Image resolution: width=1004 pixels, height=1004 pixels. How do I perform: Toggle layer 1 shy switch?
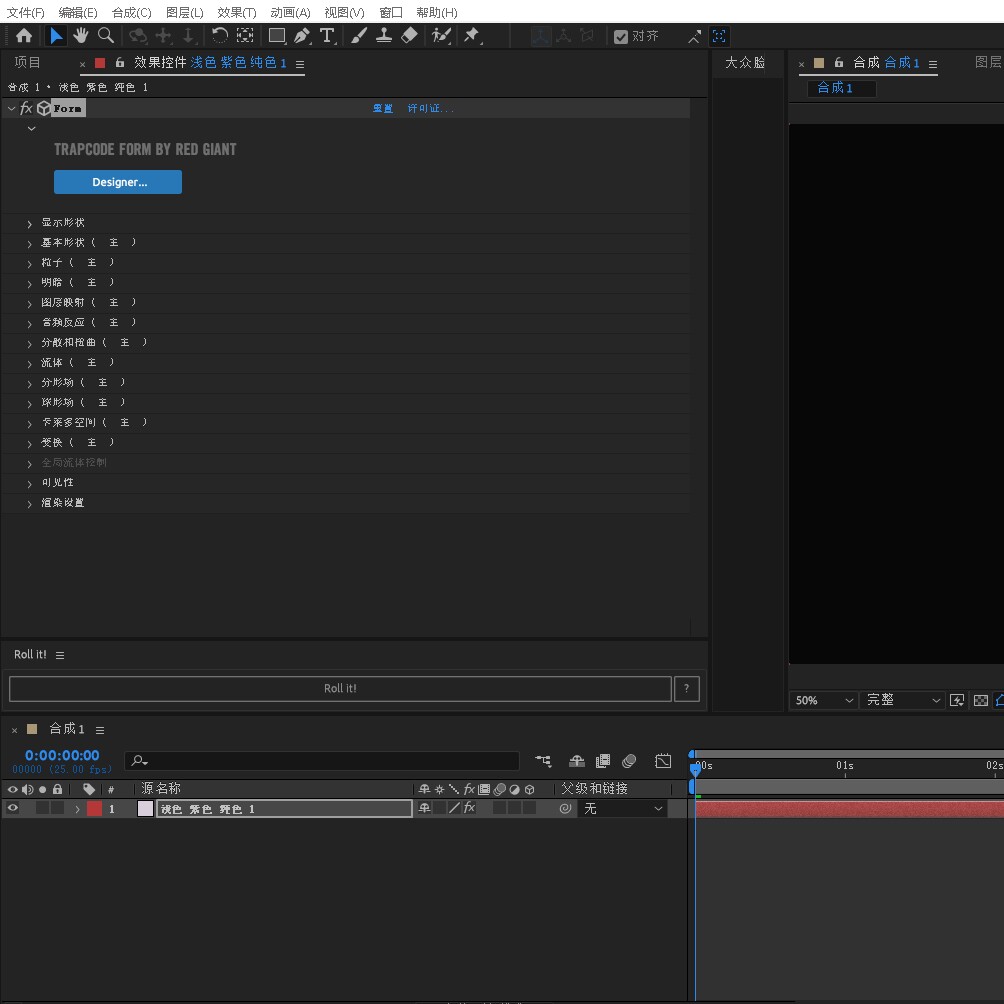pos(424,808)
